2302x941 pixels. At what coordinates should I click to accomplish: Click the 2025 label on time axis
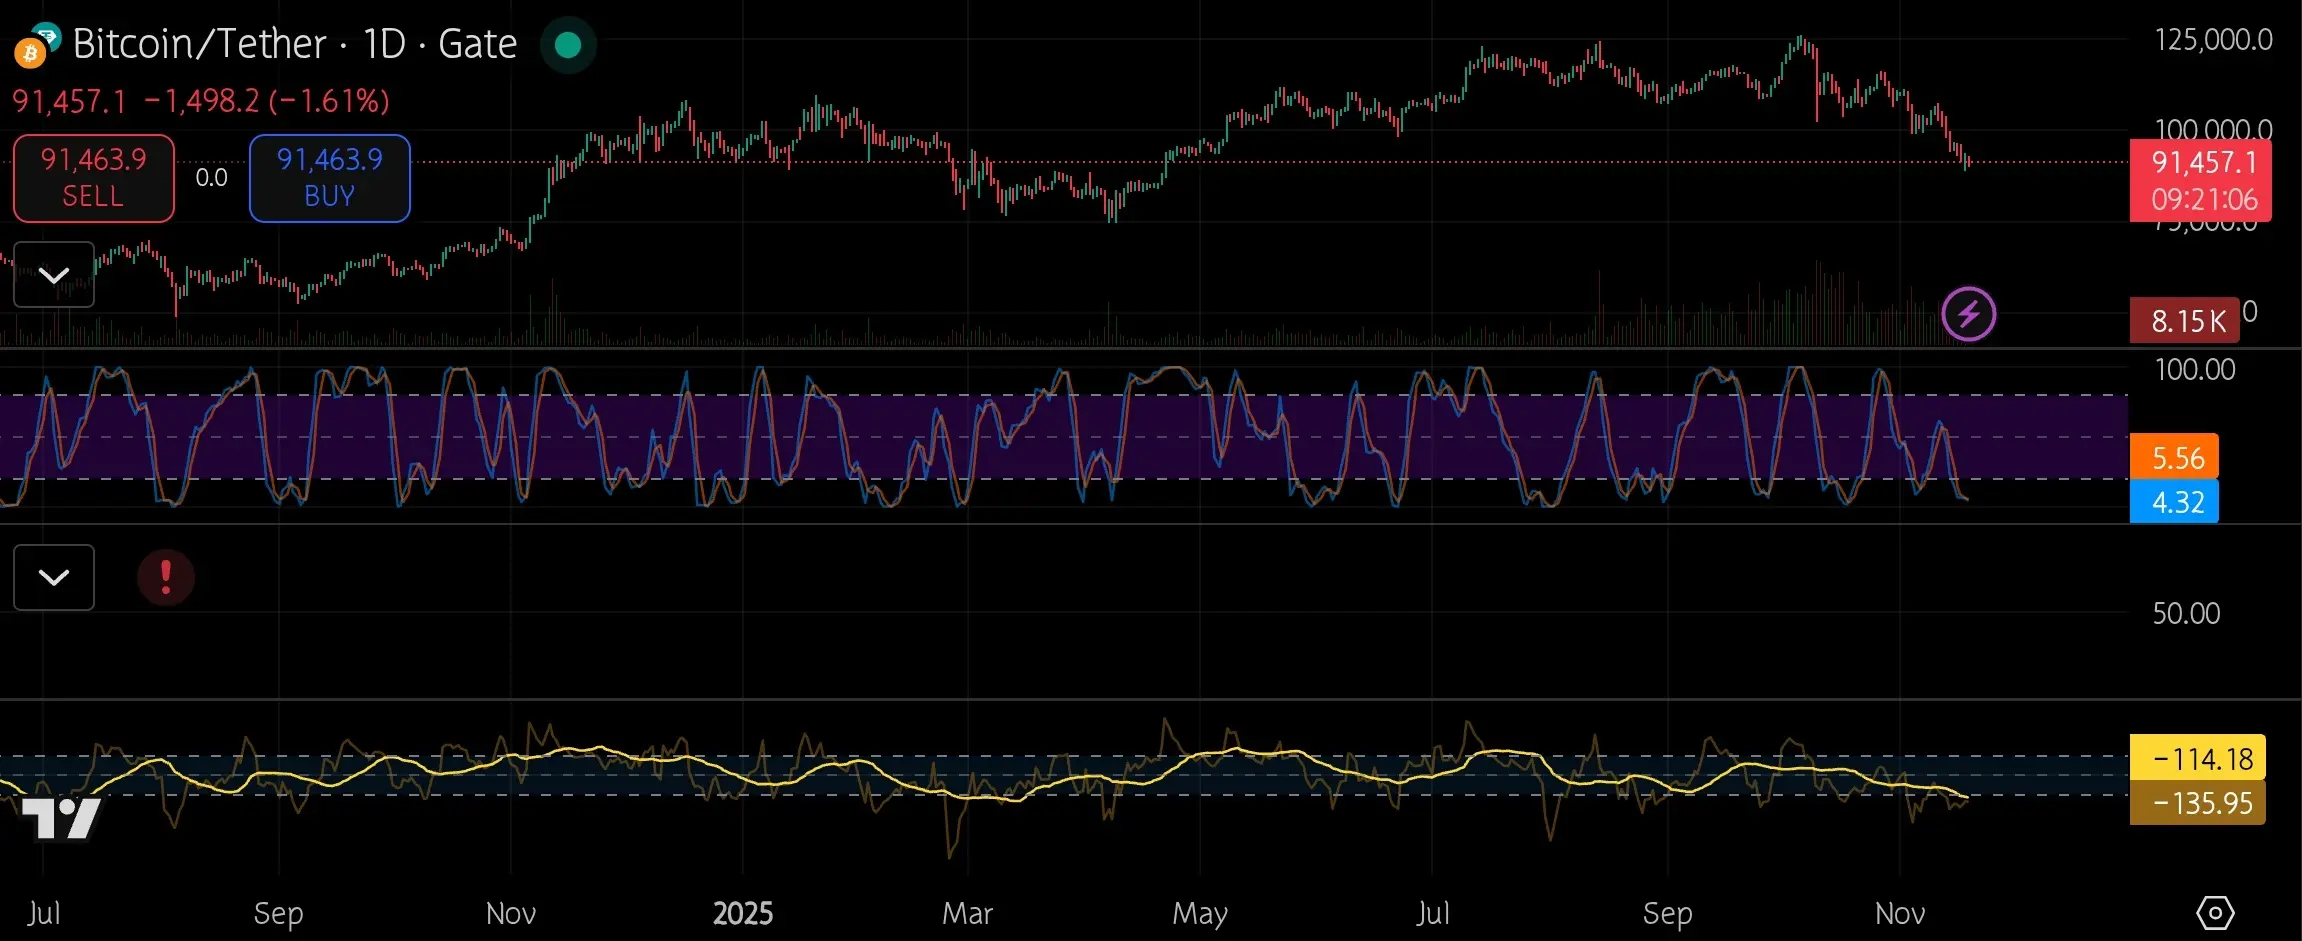point(743,913)
